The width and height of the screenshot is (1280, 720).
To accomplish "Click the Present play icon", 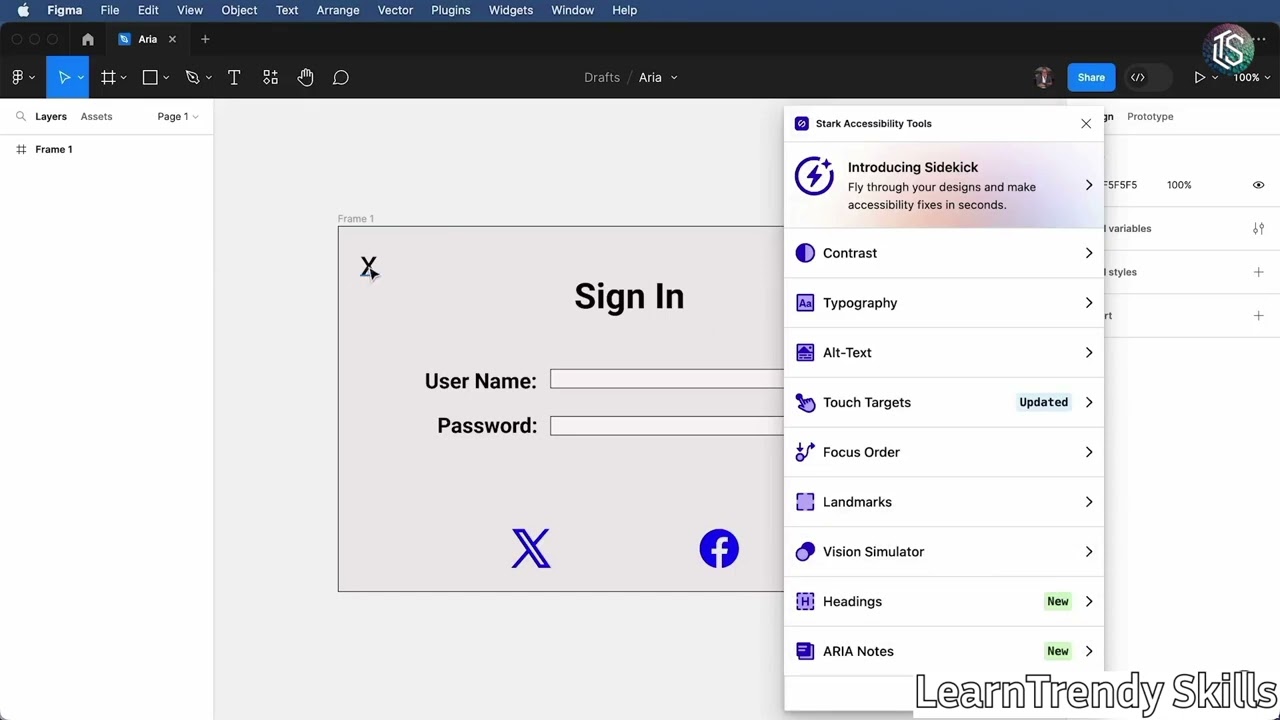I will pyautogui.click(x=1199, y=77).
